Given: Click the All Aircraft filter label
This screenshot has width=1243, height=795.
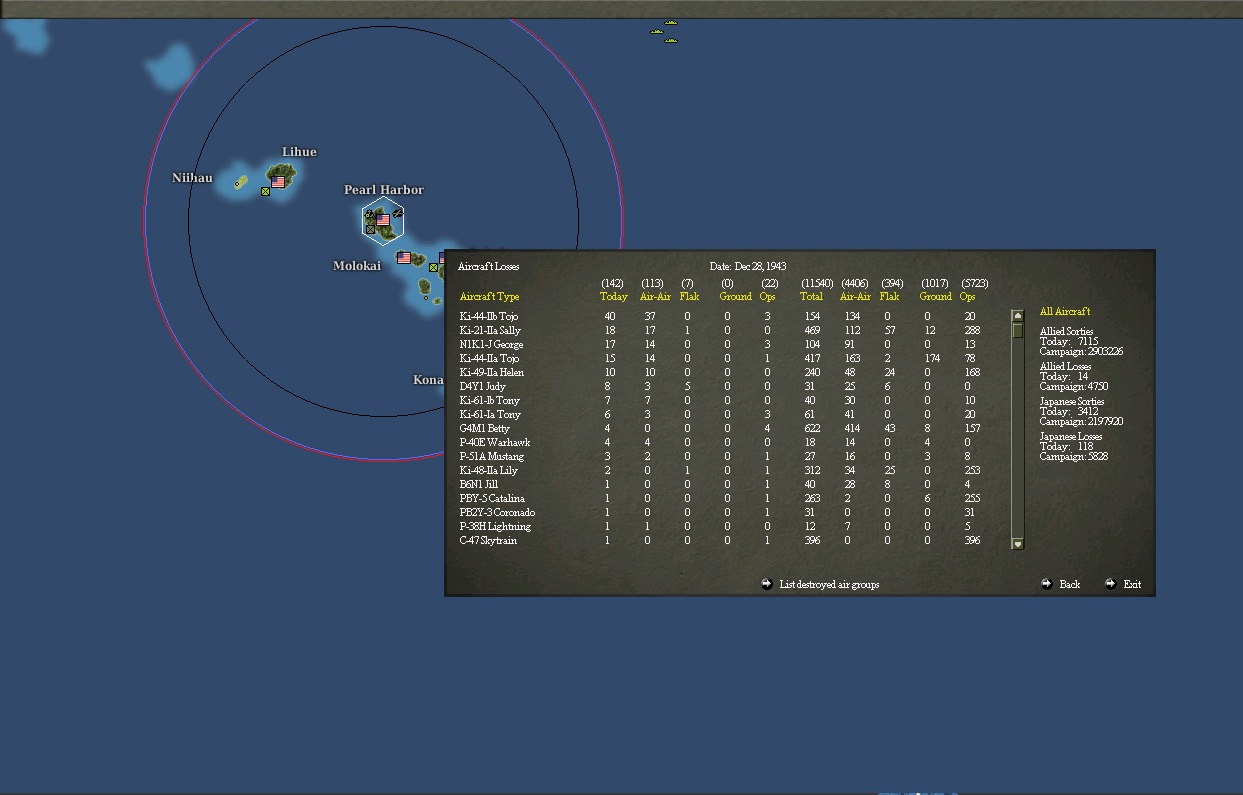Looking at the screenshot, I should [x=1065, y=312].
